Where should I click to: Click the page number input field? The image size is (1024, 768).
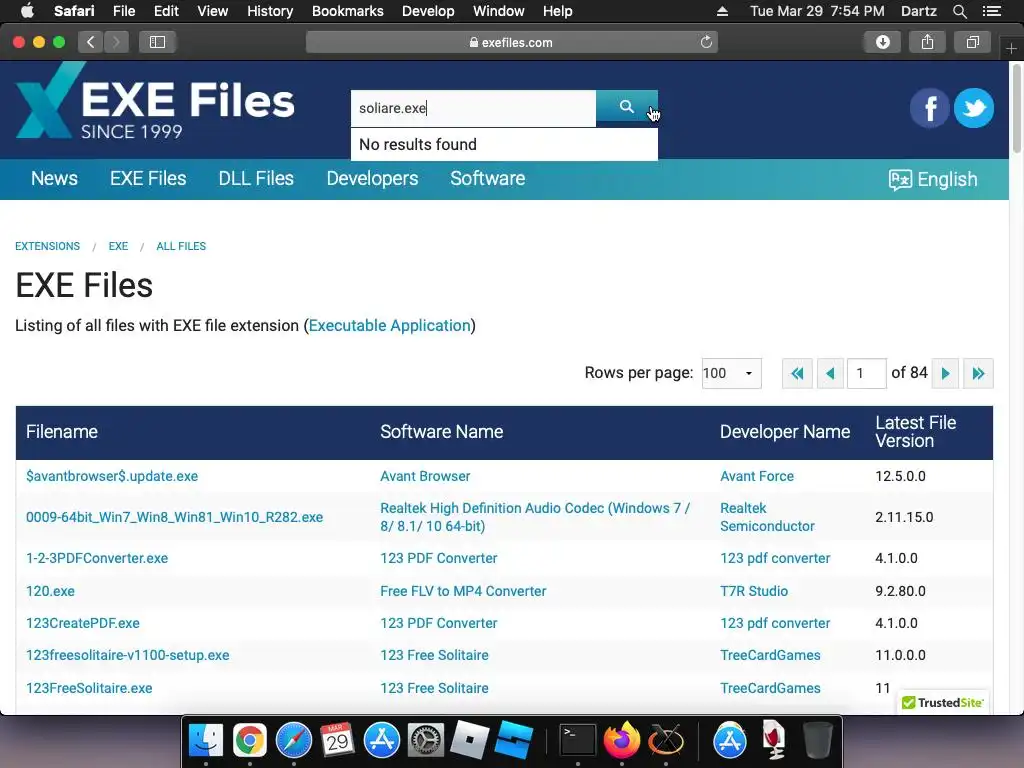(x=867, y=374)
